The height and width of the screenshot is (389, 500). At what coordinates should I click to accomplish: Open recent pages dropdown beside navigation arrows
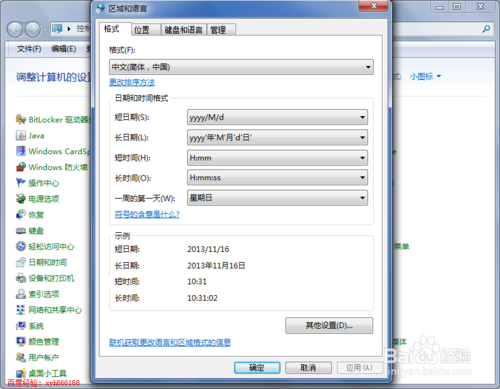point(45,30)
